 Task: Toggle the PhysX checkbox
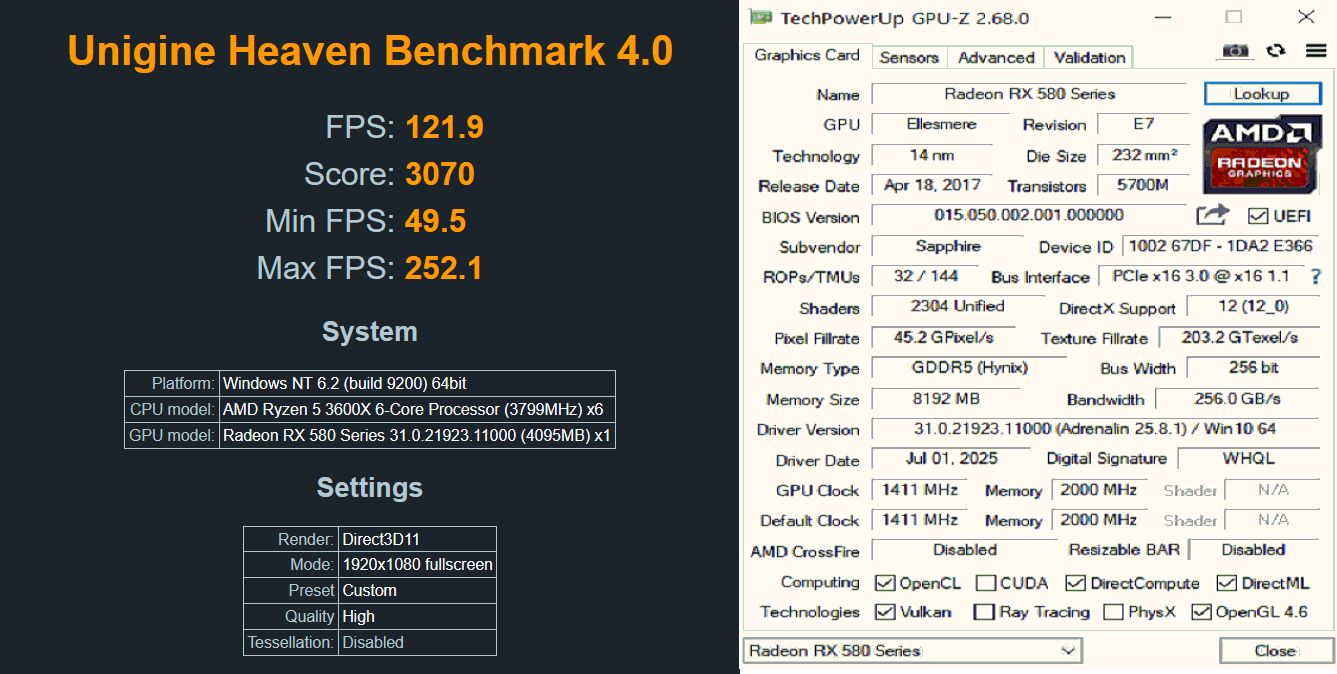(x=1113, y=612)
